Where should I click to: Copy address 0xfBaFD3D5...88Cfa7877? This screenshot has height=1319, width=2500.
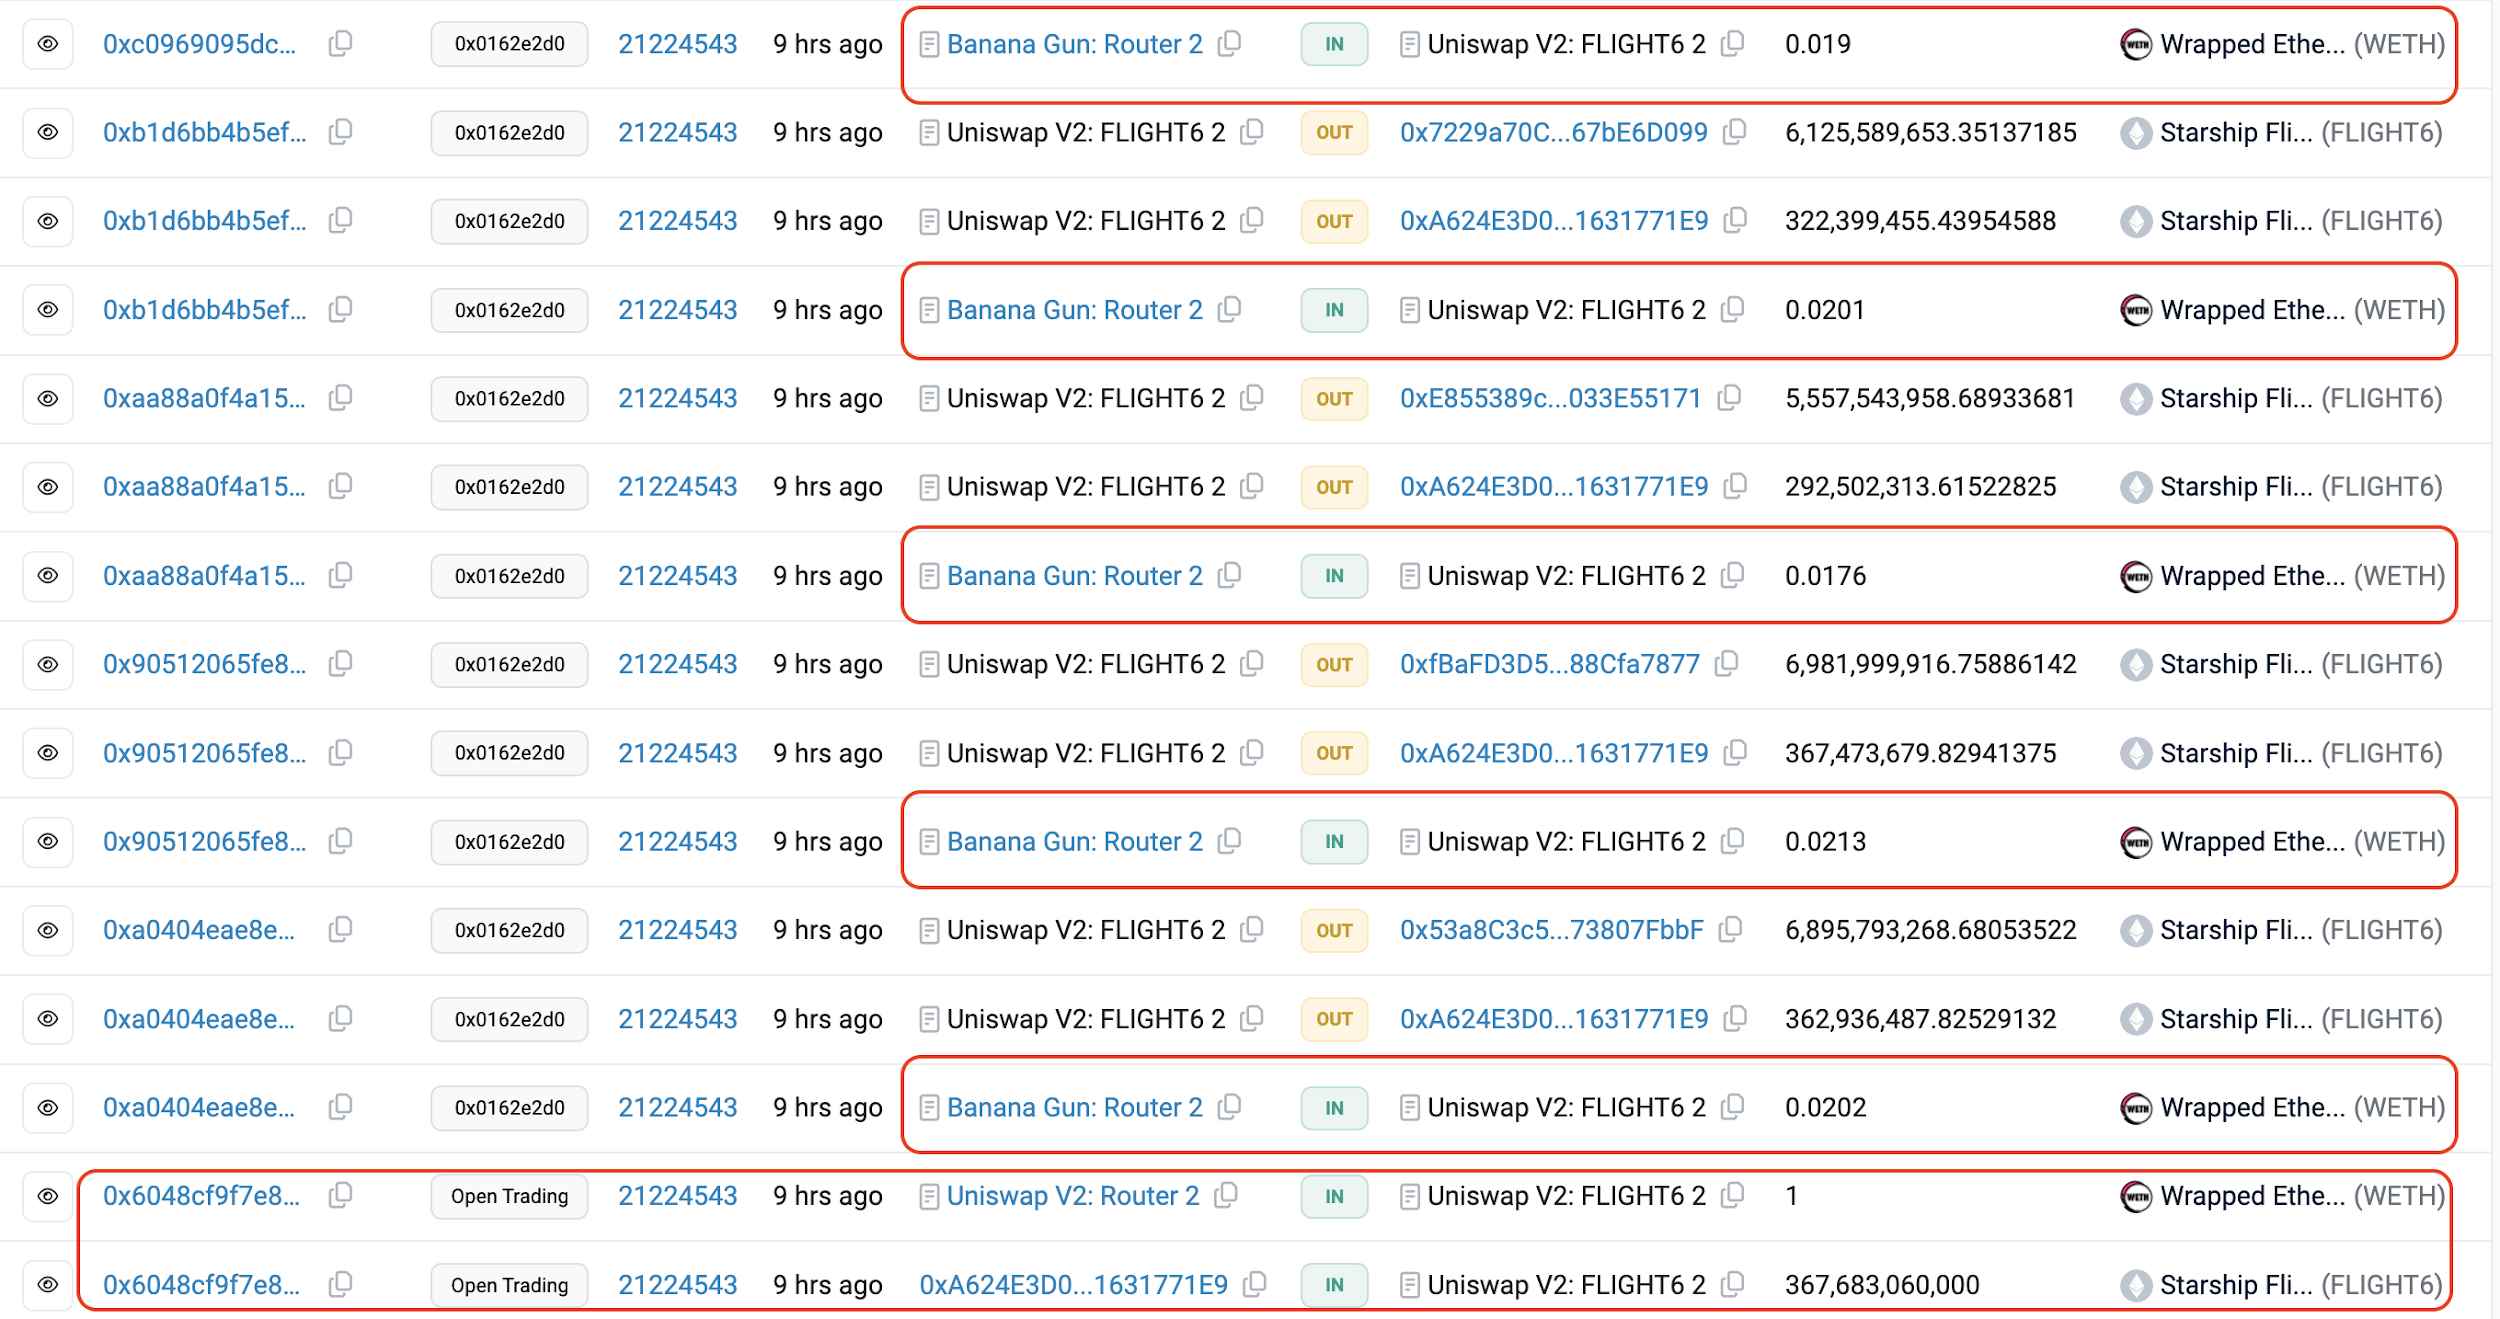(x=1727, y=664)
